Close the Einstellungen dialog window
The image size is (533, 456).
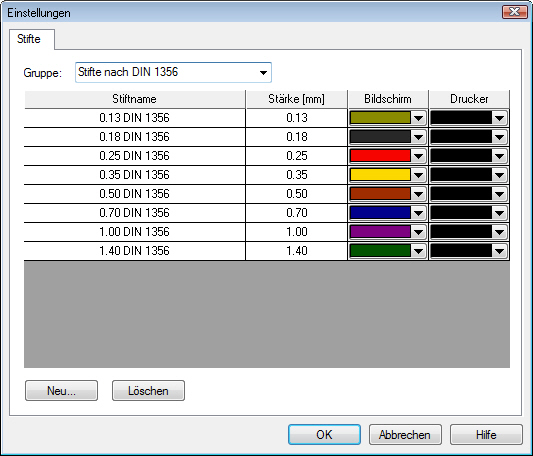515,12
